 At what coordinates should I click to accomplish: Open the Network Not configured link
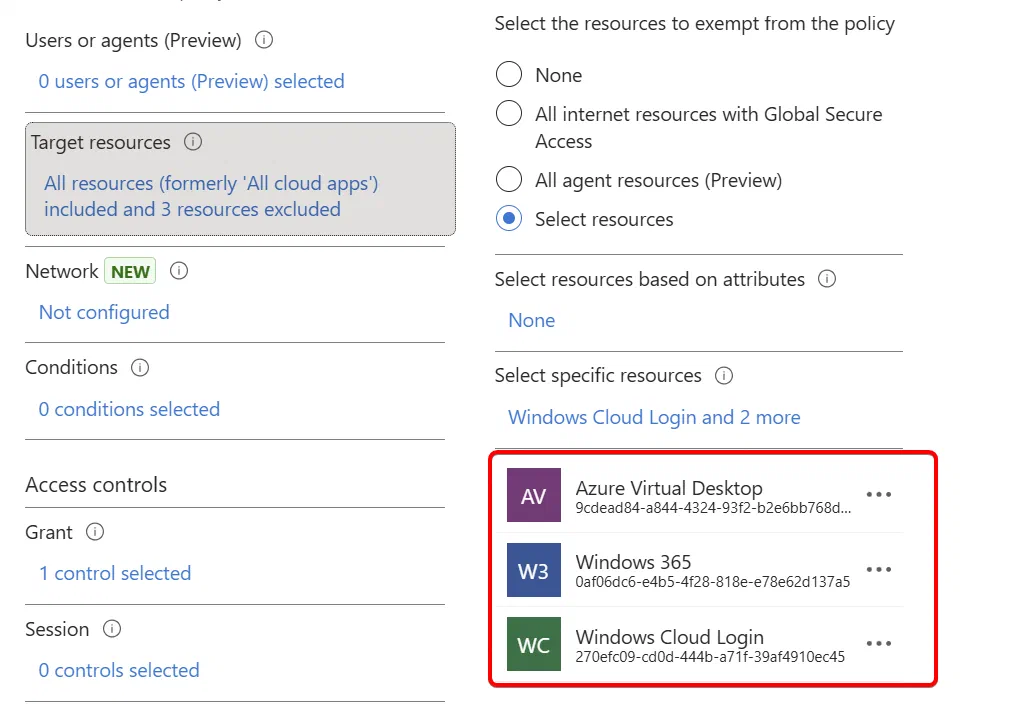click(x=104, y=312)
